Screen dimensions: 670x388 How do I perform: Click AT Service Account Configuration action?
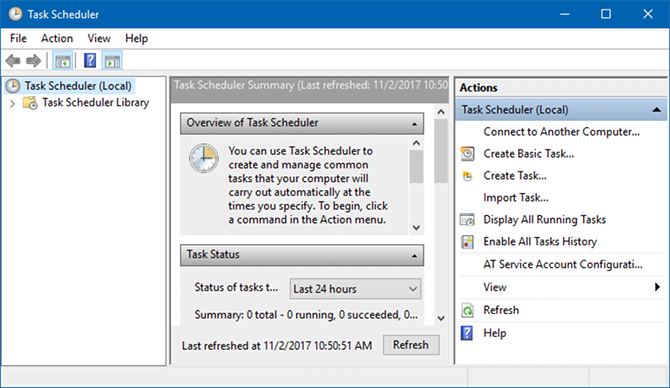pyautogui.click(x=563, y=265)
